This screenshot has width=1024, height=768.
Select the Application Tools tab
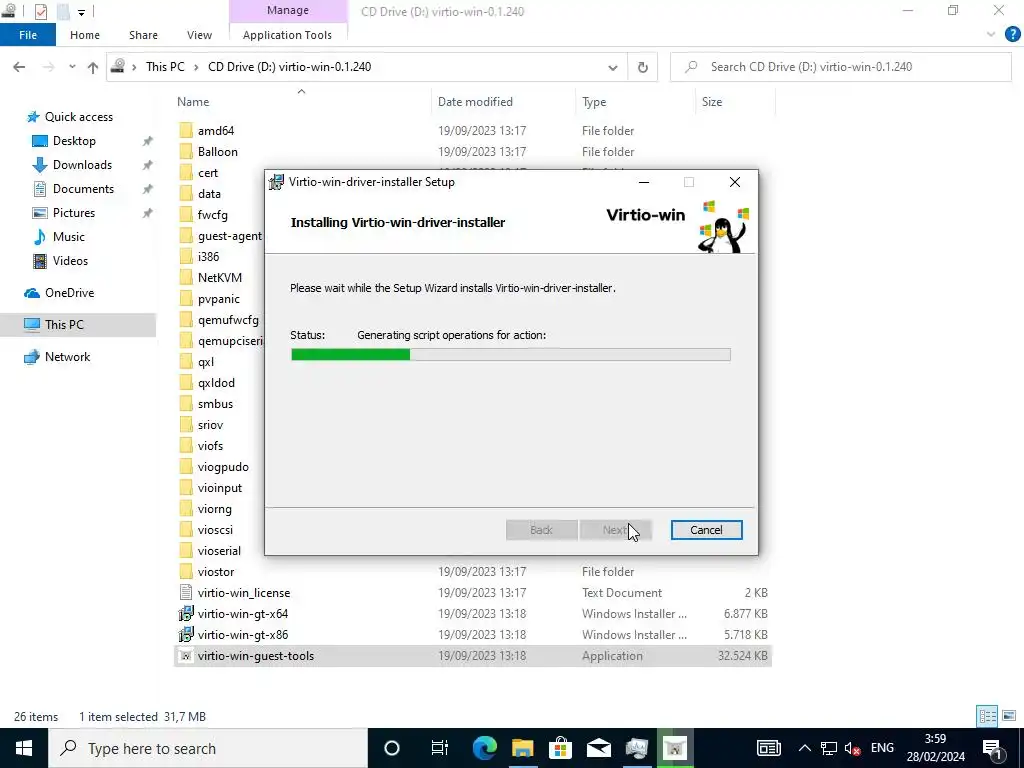pos(287,35)
